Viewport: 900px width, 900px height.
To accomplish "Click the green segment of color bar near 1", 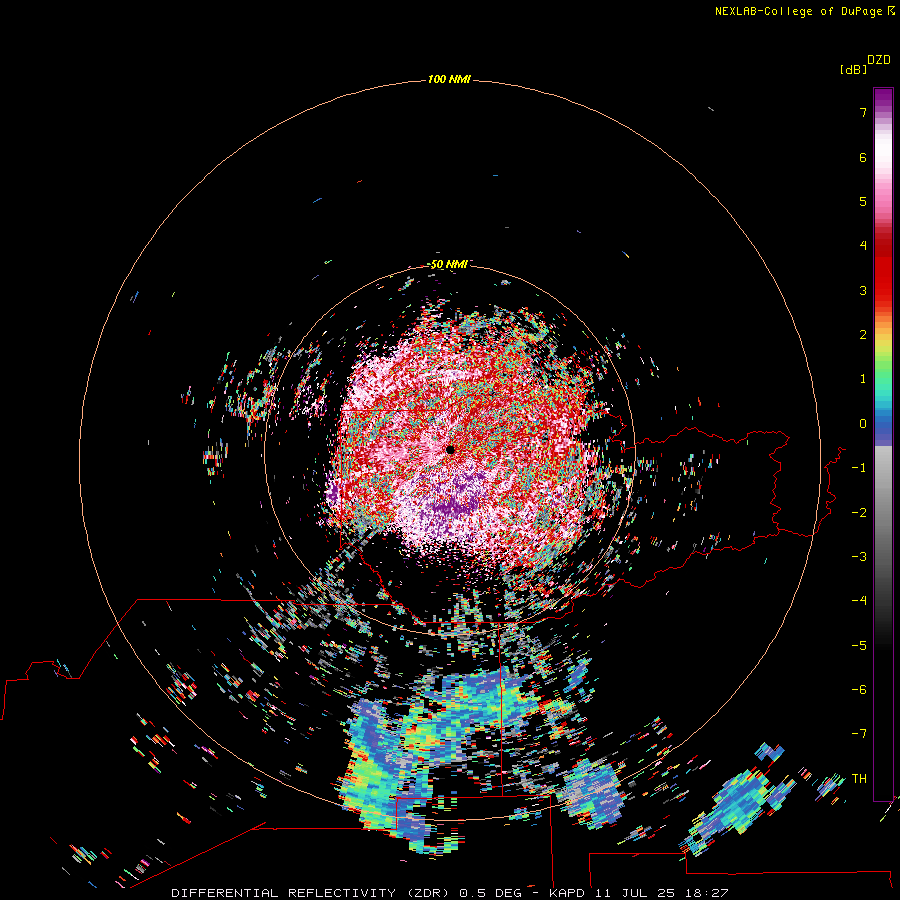I will pyautogui.click(x=883, y=373).
